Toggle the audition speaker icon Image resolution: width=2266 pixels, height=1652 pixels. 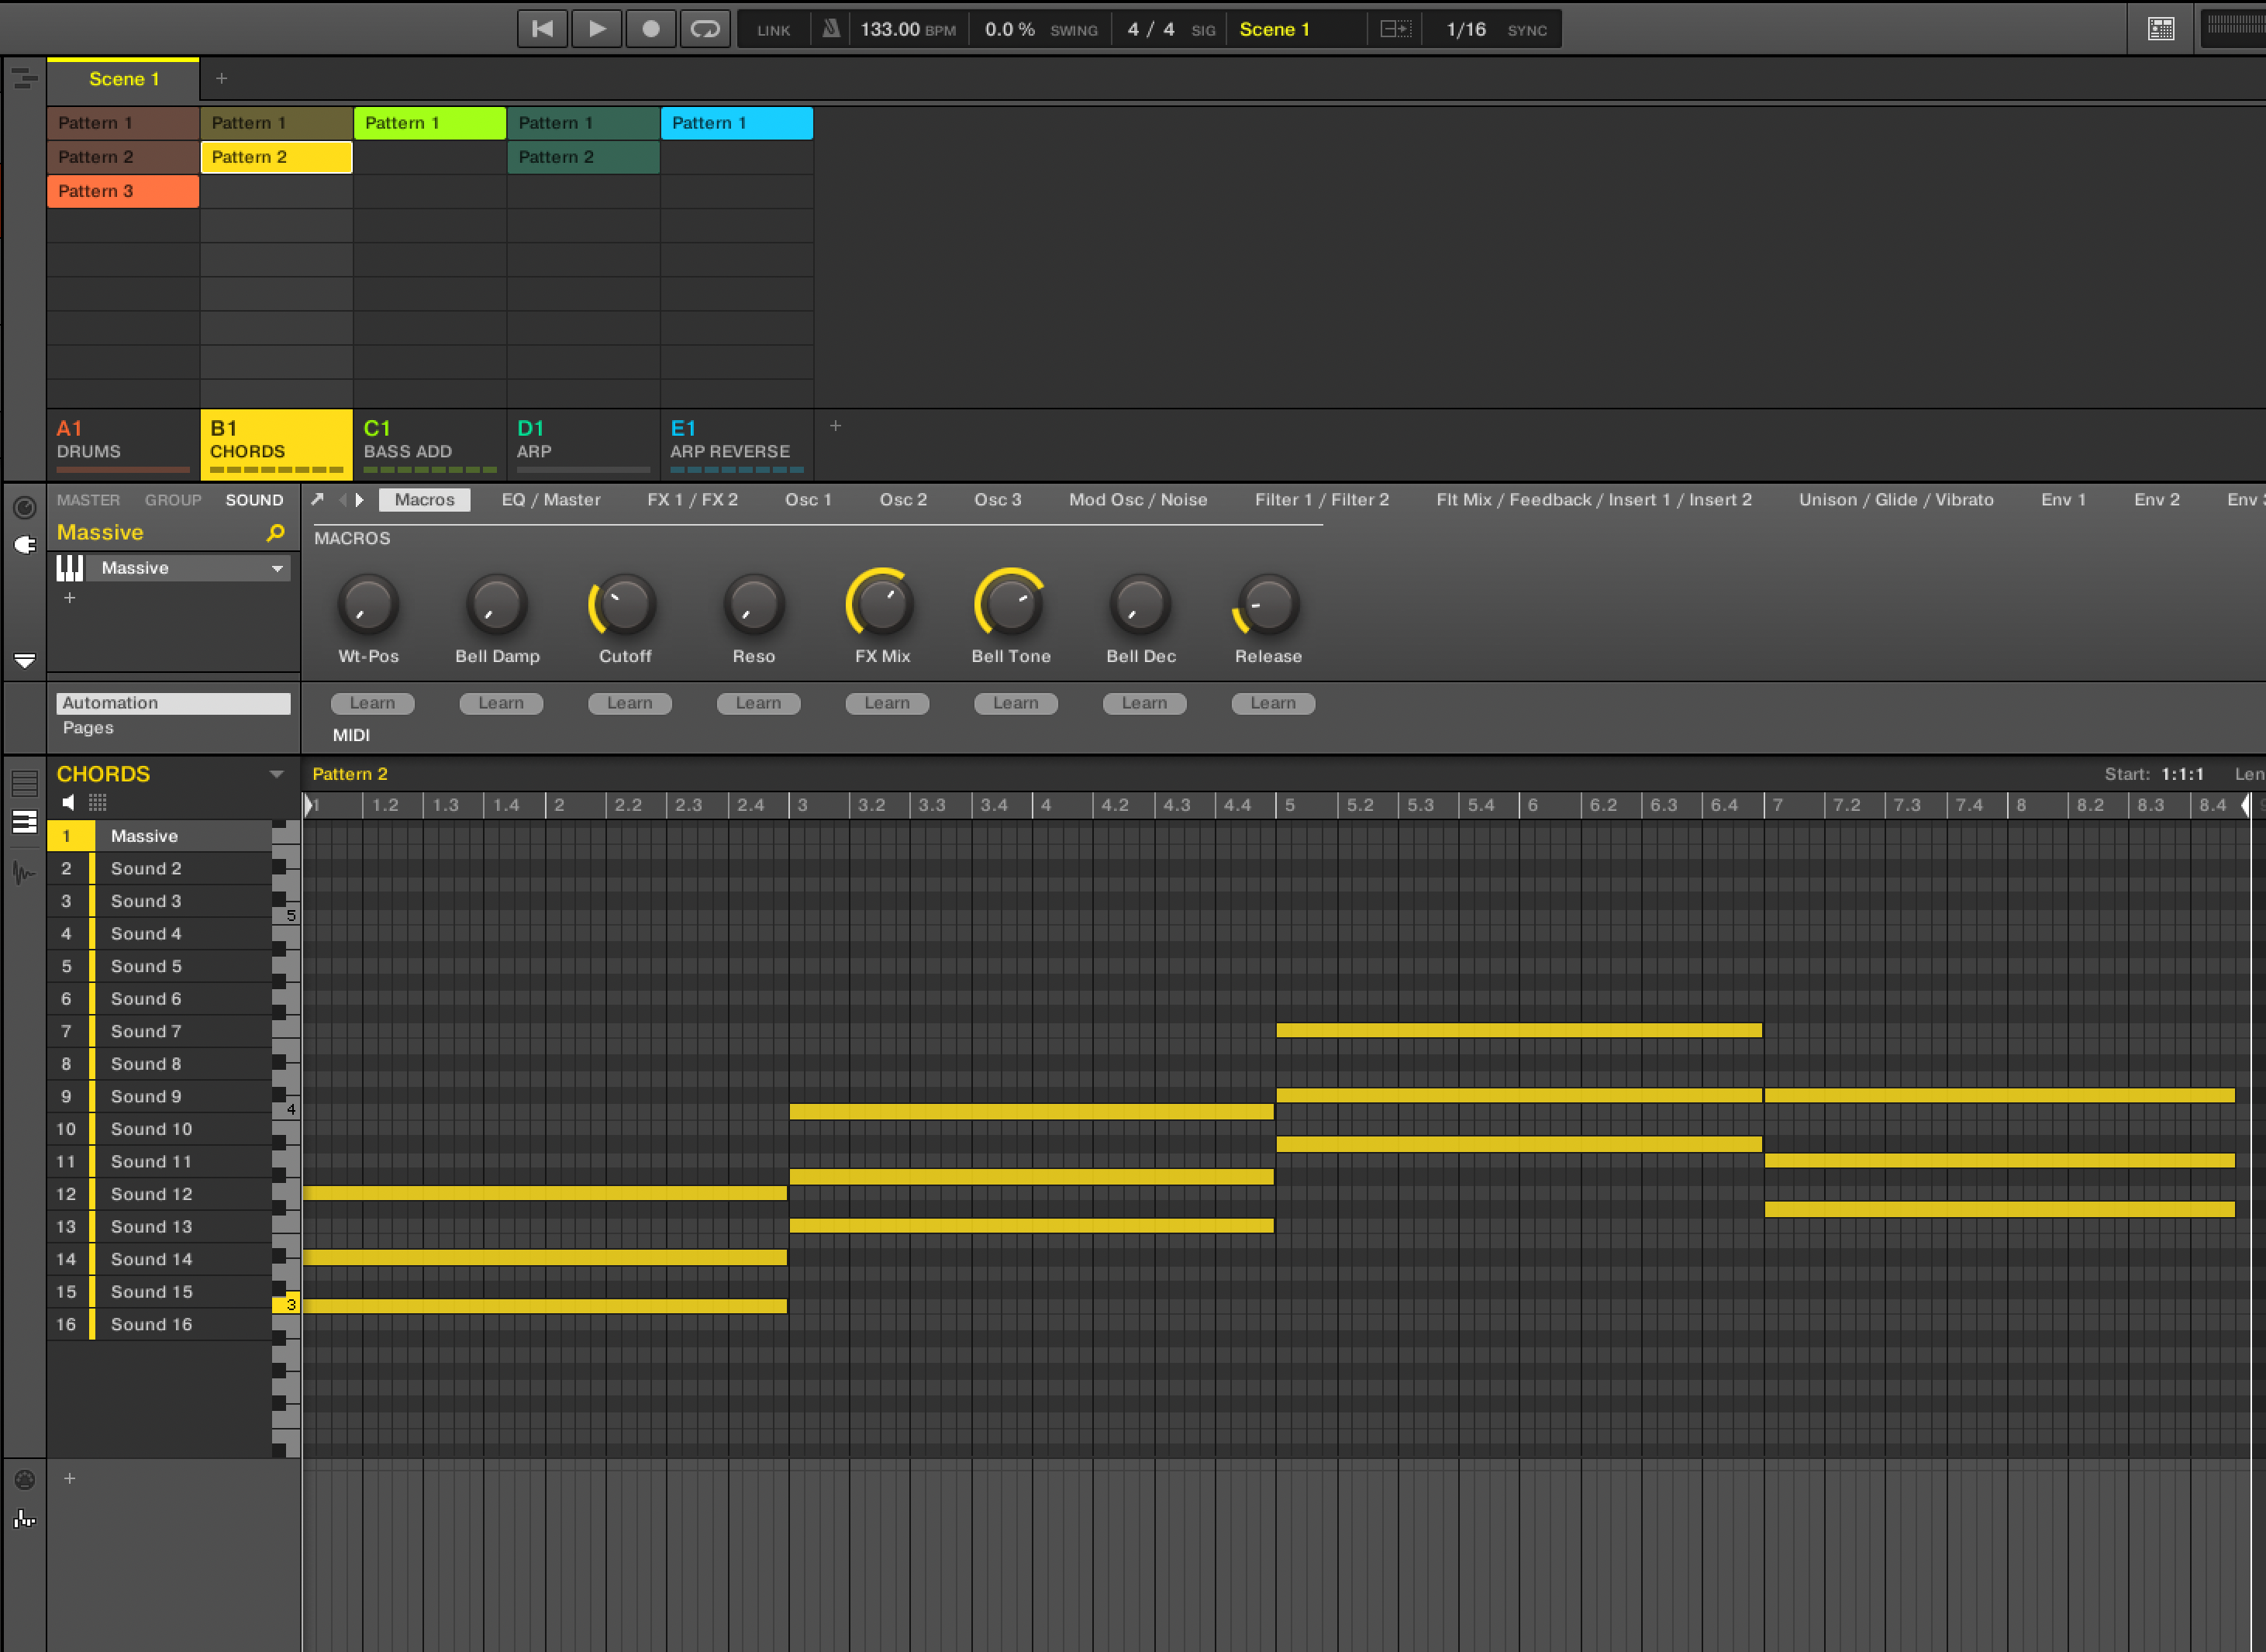coord(68,802)
